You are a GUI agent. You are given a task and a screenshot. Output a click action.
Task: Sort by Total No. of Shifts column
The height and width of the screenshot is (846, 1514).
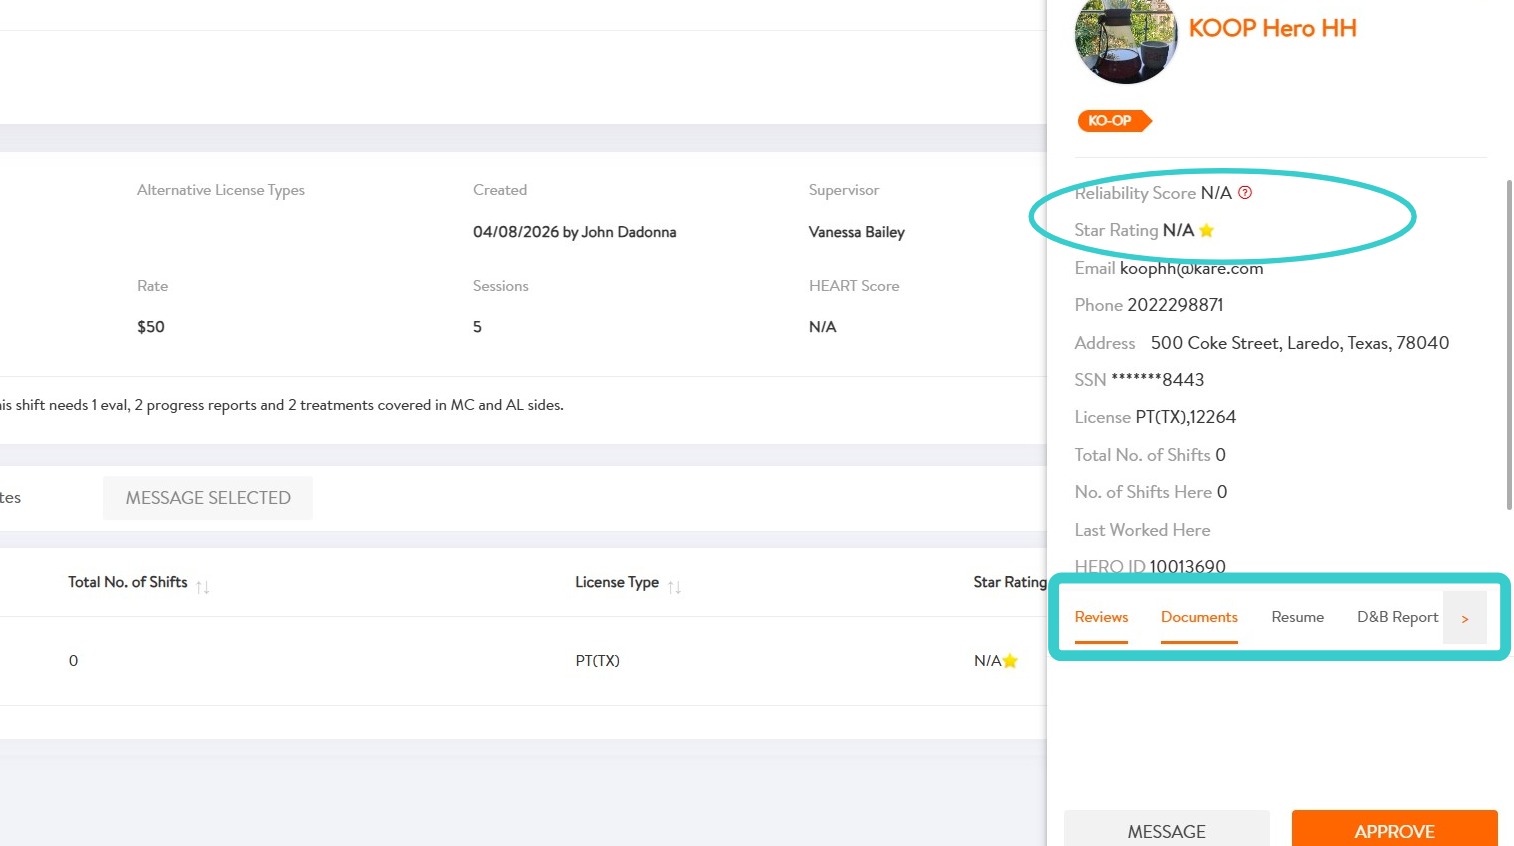[203, 587]
